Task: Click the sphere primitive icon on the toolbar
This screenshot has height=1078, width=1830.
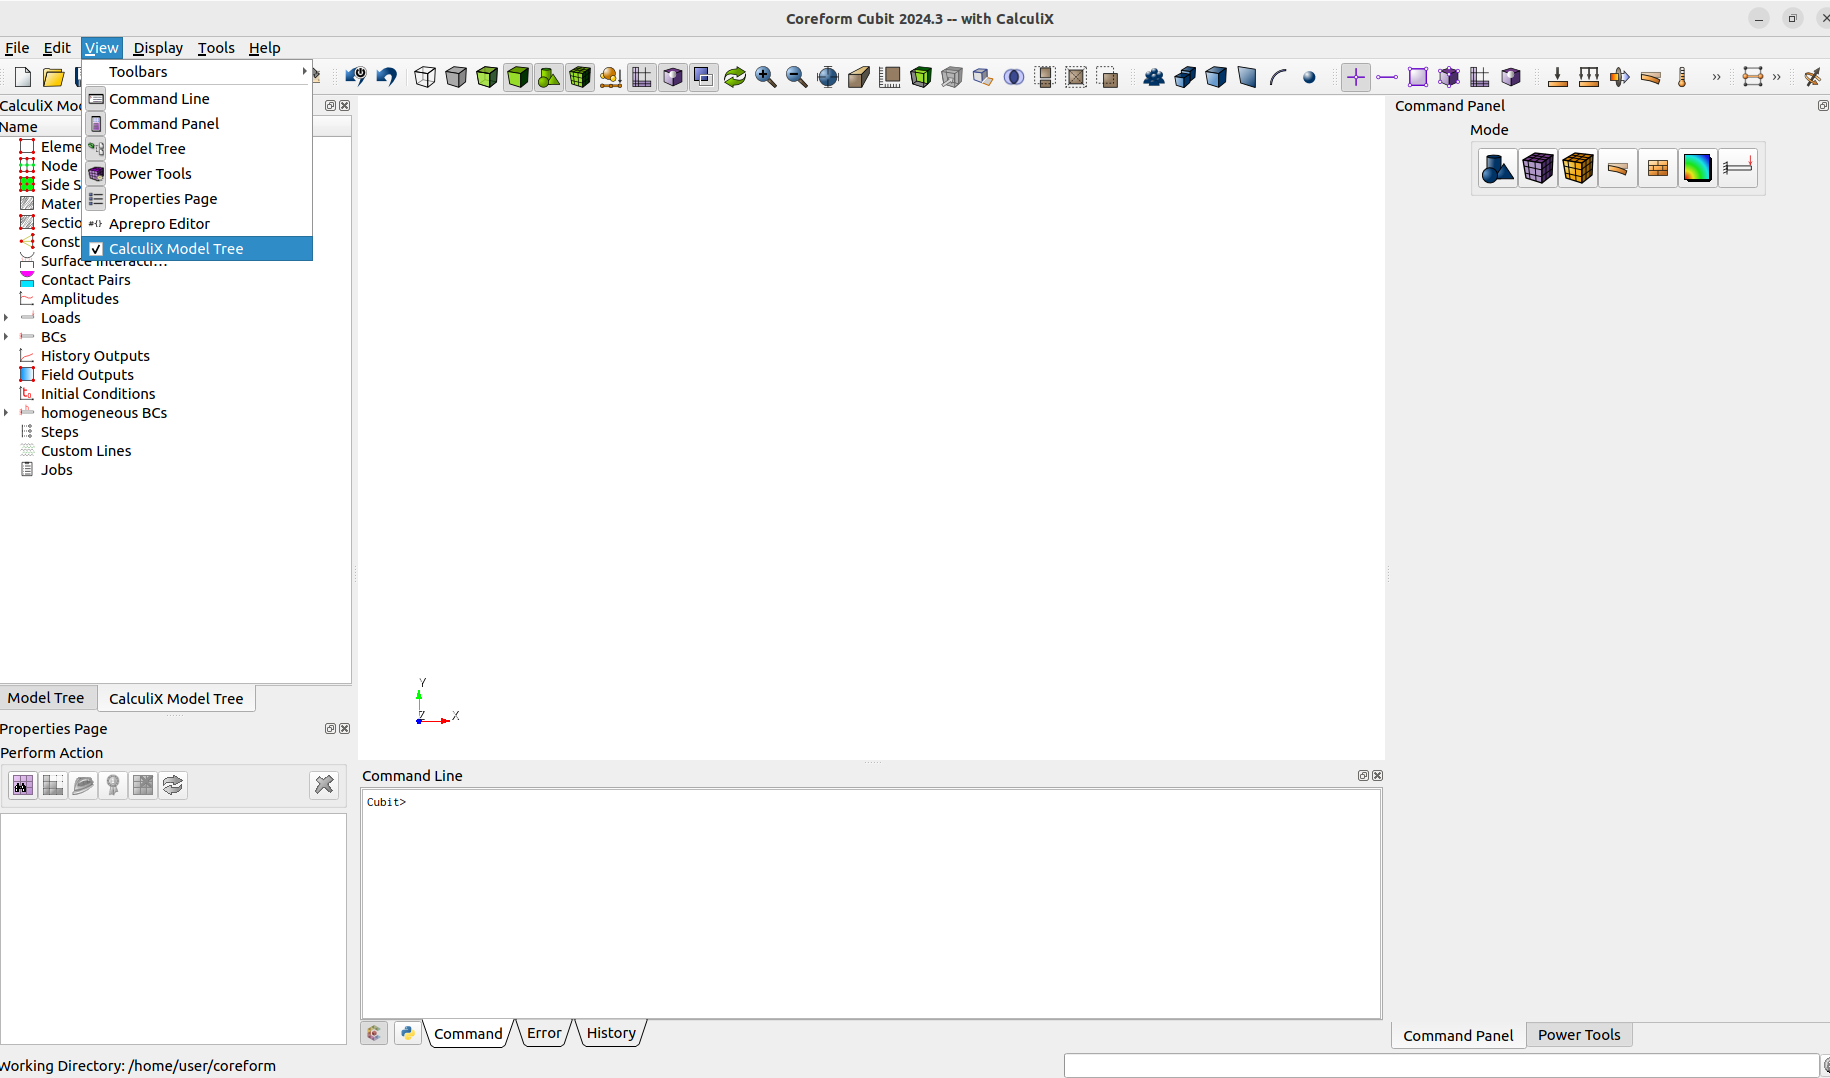Action: (1309, 76)
